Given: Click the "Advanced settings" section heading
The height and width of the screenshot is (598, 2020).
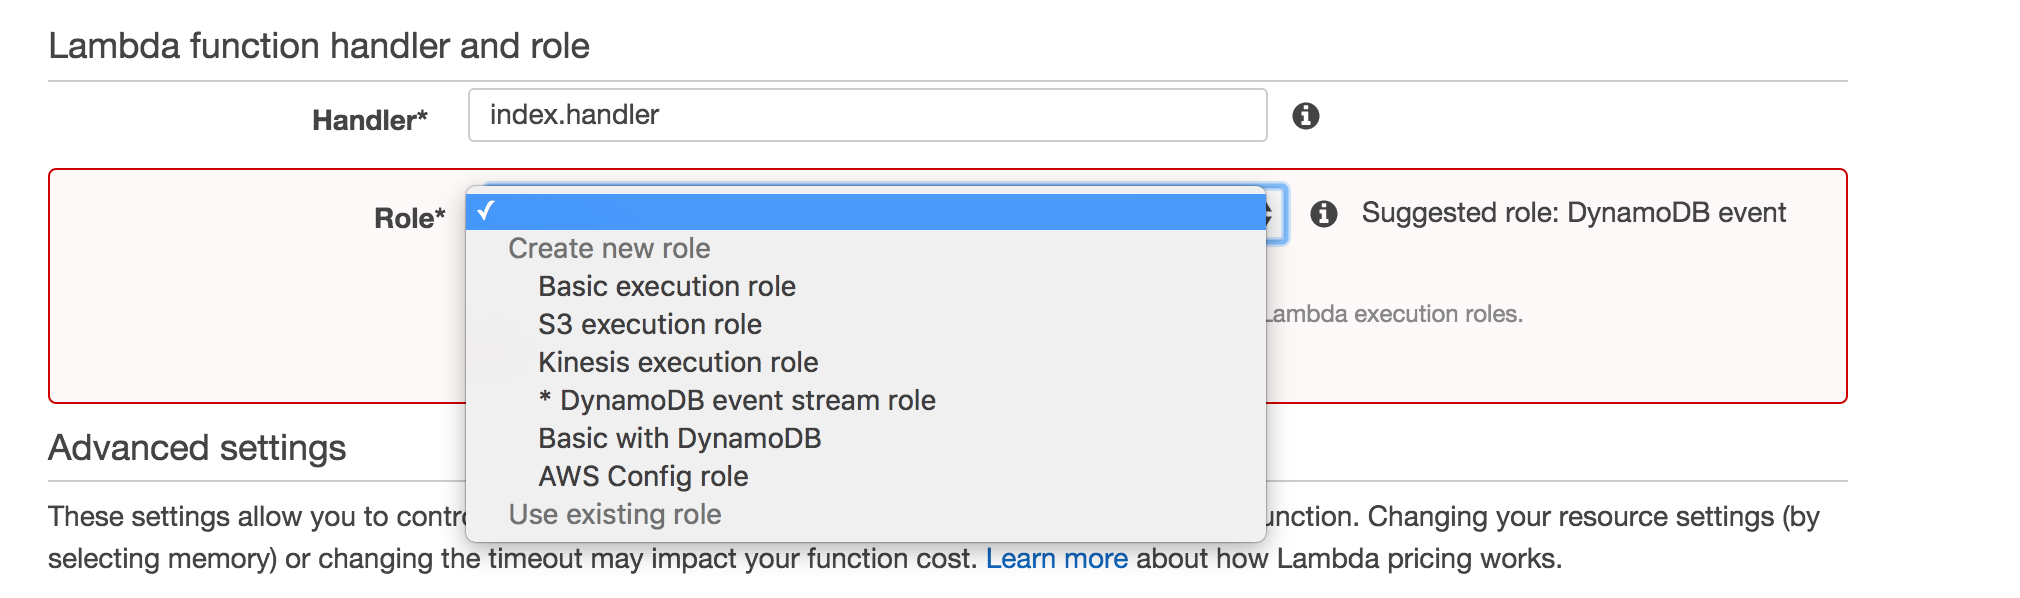Looking at the screenshot, I should coord(197,448).
